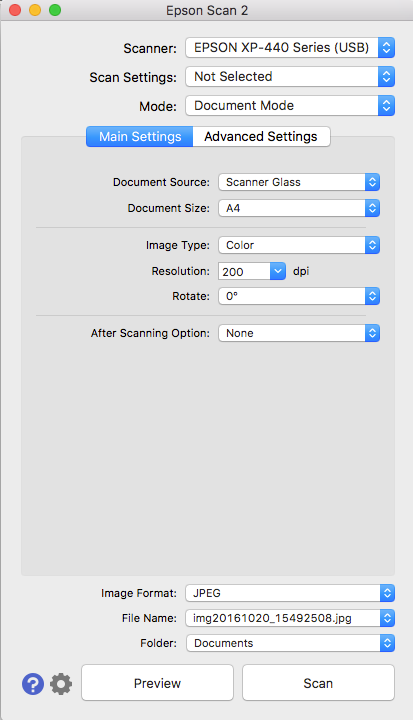Open the Image Type Color dropdown
Screen dimensions: 413x720
pyautogui.click(x=299, y=245)
